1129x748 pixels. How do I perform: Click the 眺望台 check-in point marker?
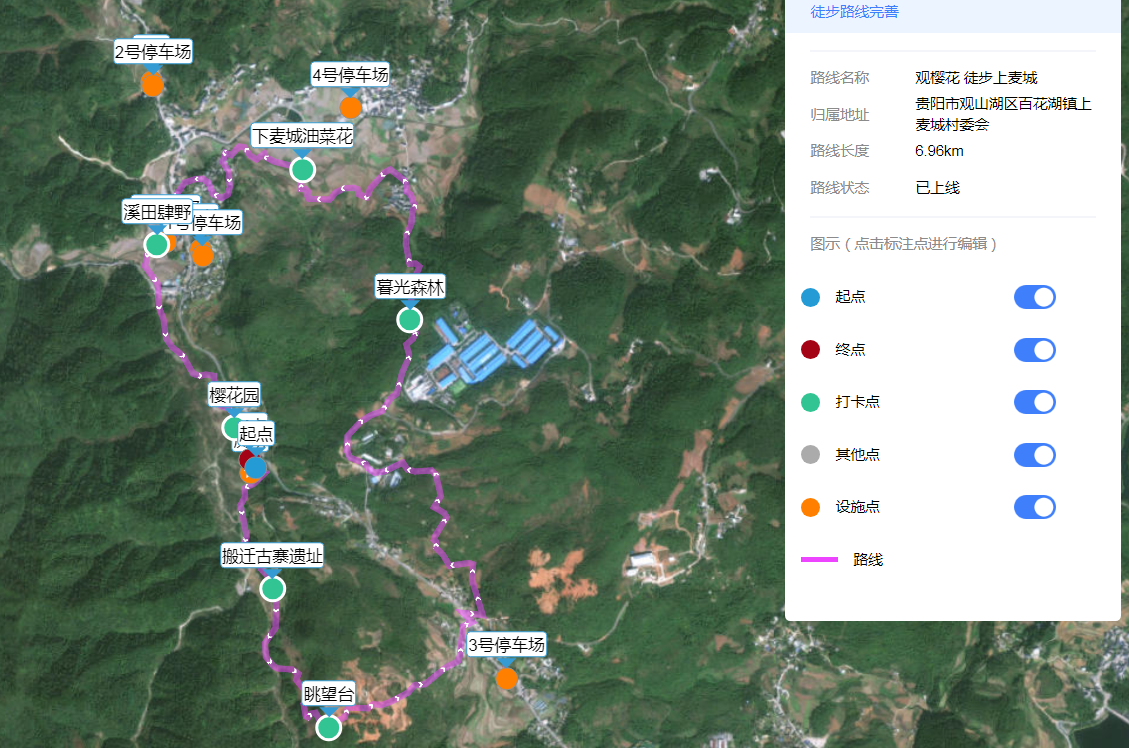[x=329, y=727]
